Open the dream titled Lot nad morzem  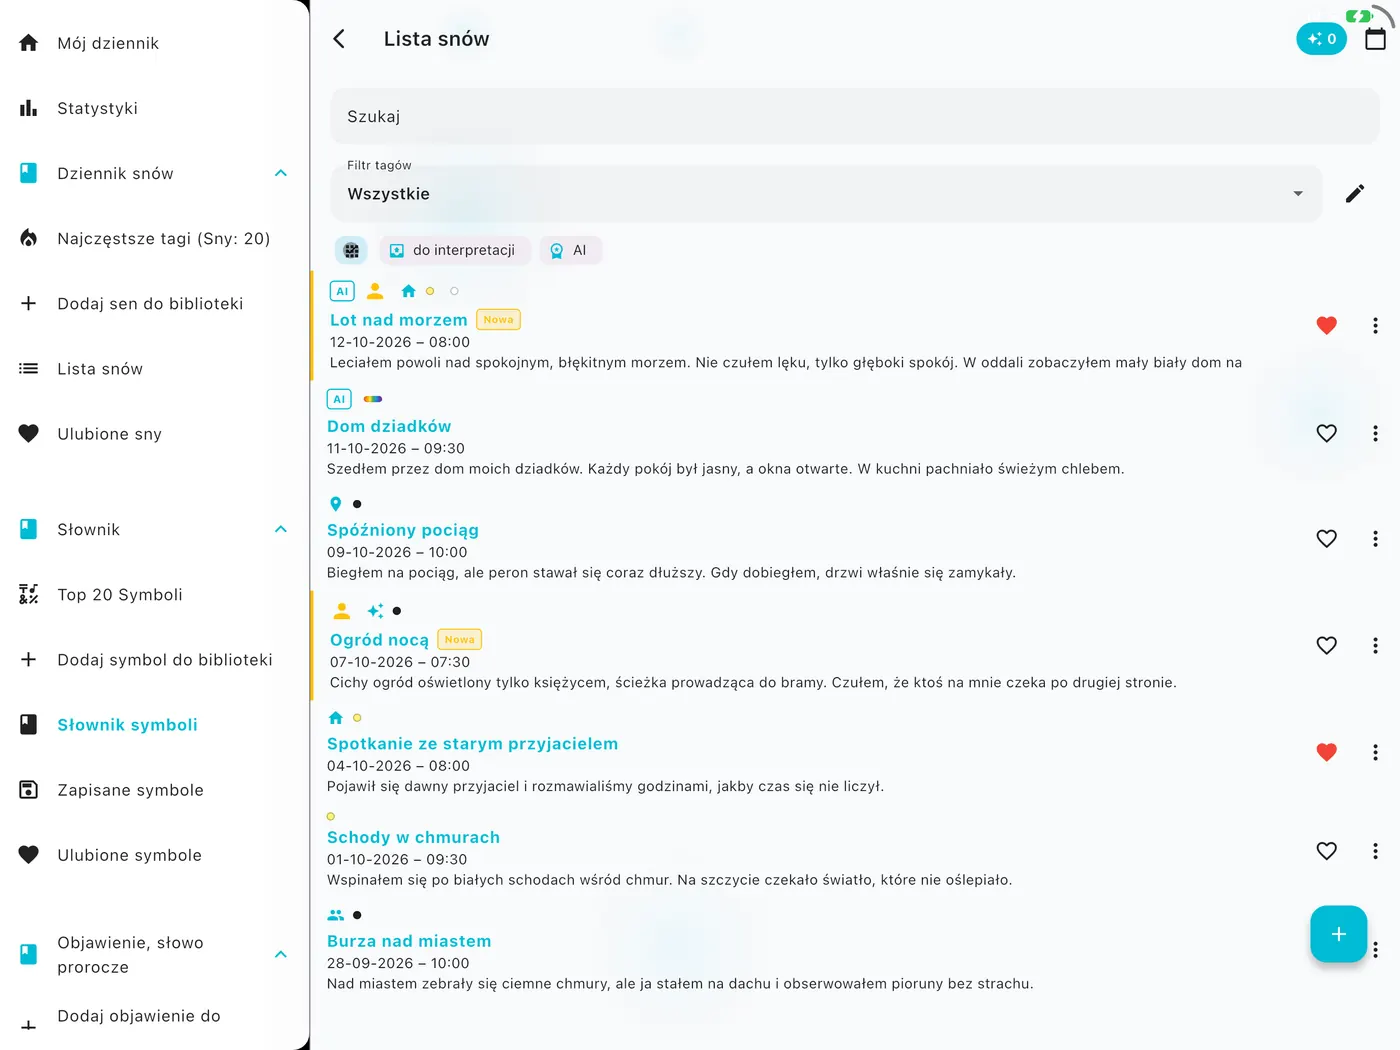click(399, 320)
